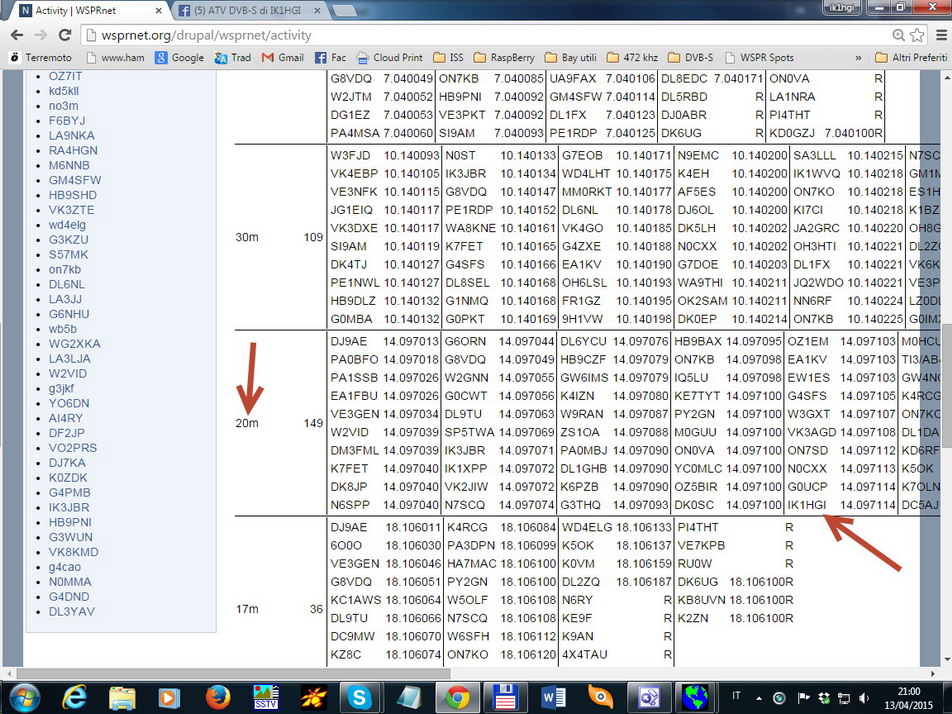Open the VK3ZTE callsign link
This screenshot has height=714, width=952.
[x=72, y=210]
